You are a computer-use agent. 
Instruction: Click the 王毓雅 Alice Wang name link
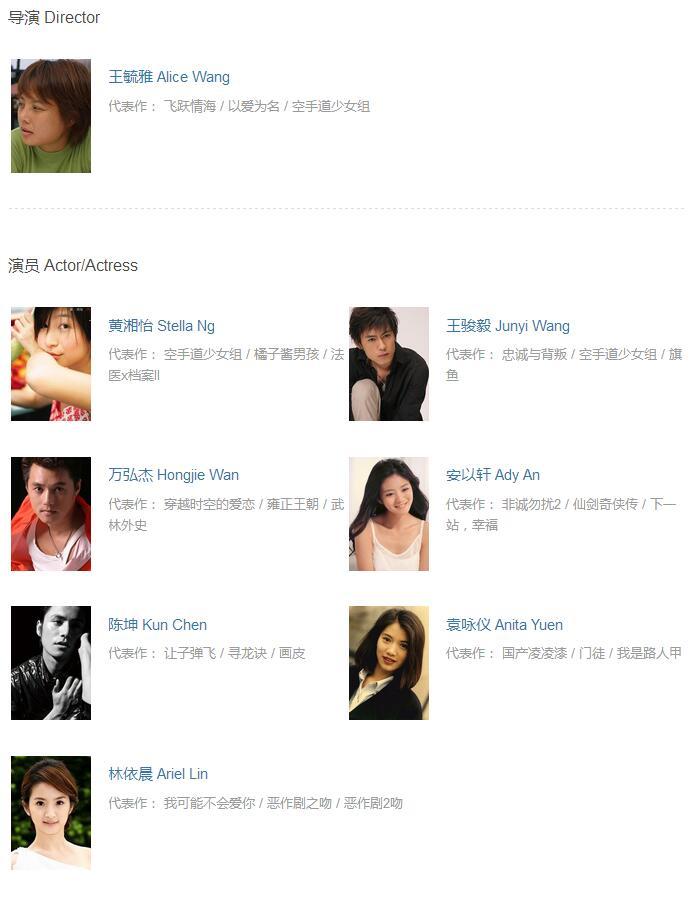[169, 77]
